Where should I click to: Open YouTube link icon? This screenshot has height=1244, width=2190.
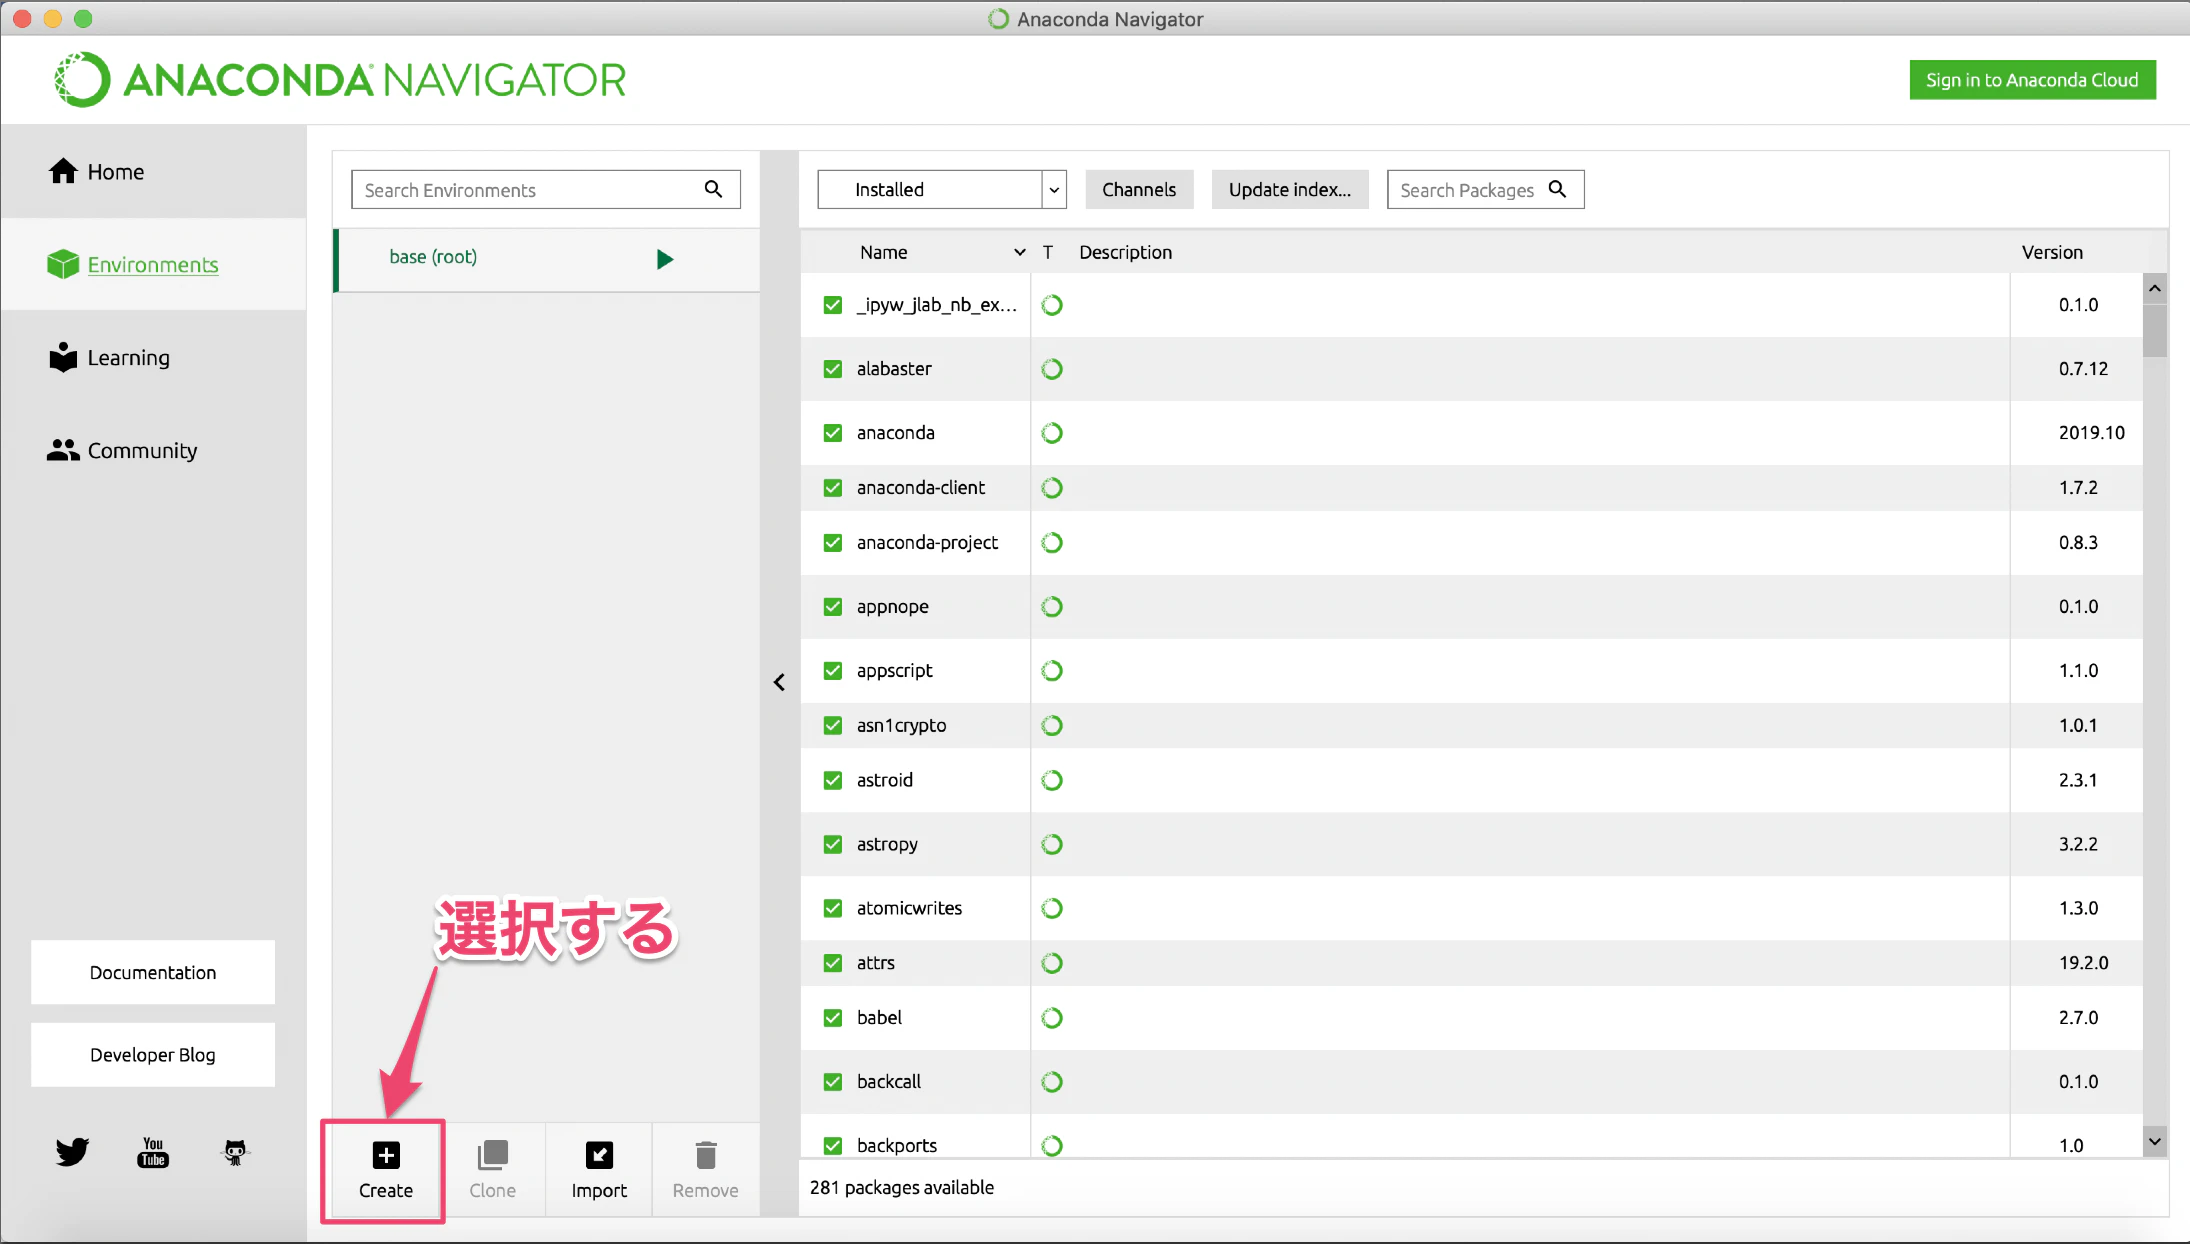coord(153,1152)
